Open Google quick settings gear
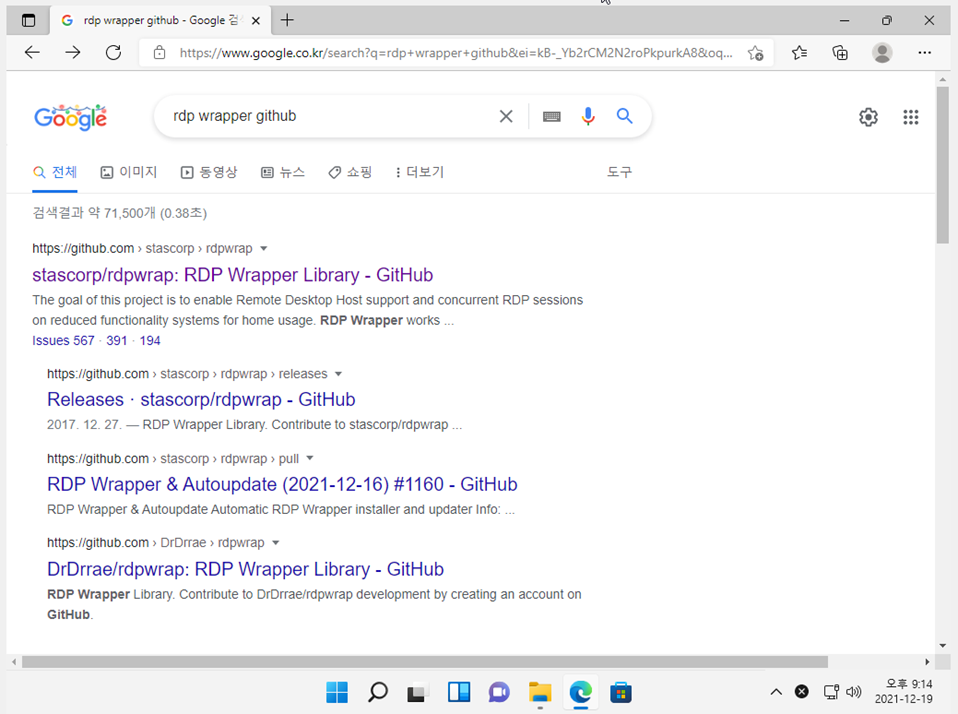958x714 pixels. point(868,117)
